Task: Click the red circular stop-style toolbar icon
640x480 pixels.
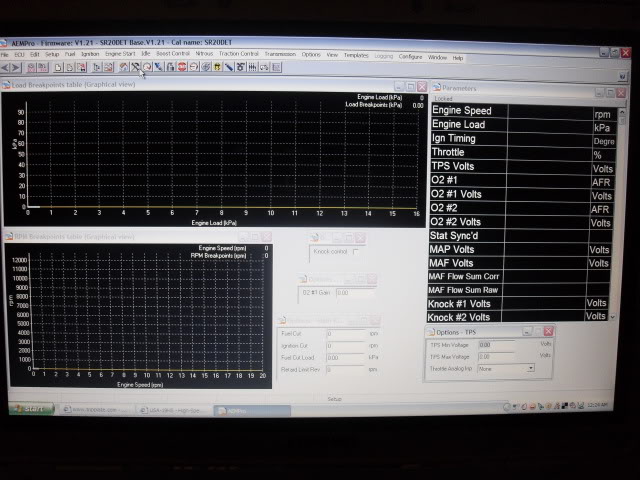Action: point(182,67)
